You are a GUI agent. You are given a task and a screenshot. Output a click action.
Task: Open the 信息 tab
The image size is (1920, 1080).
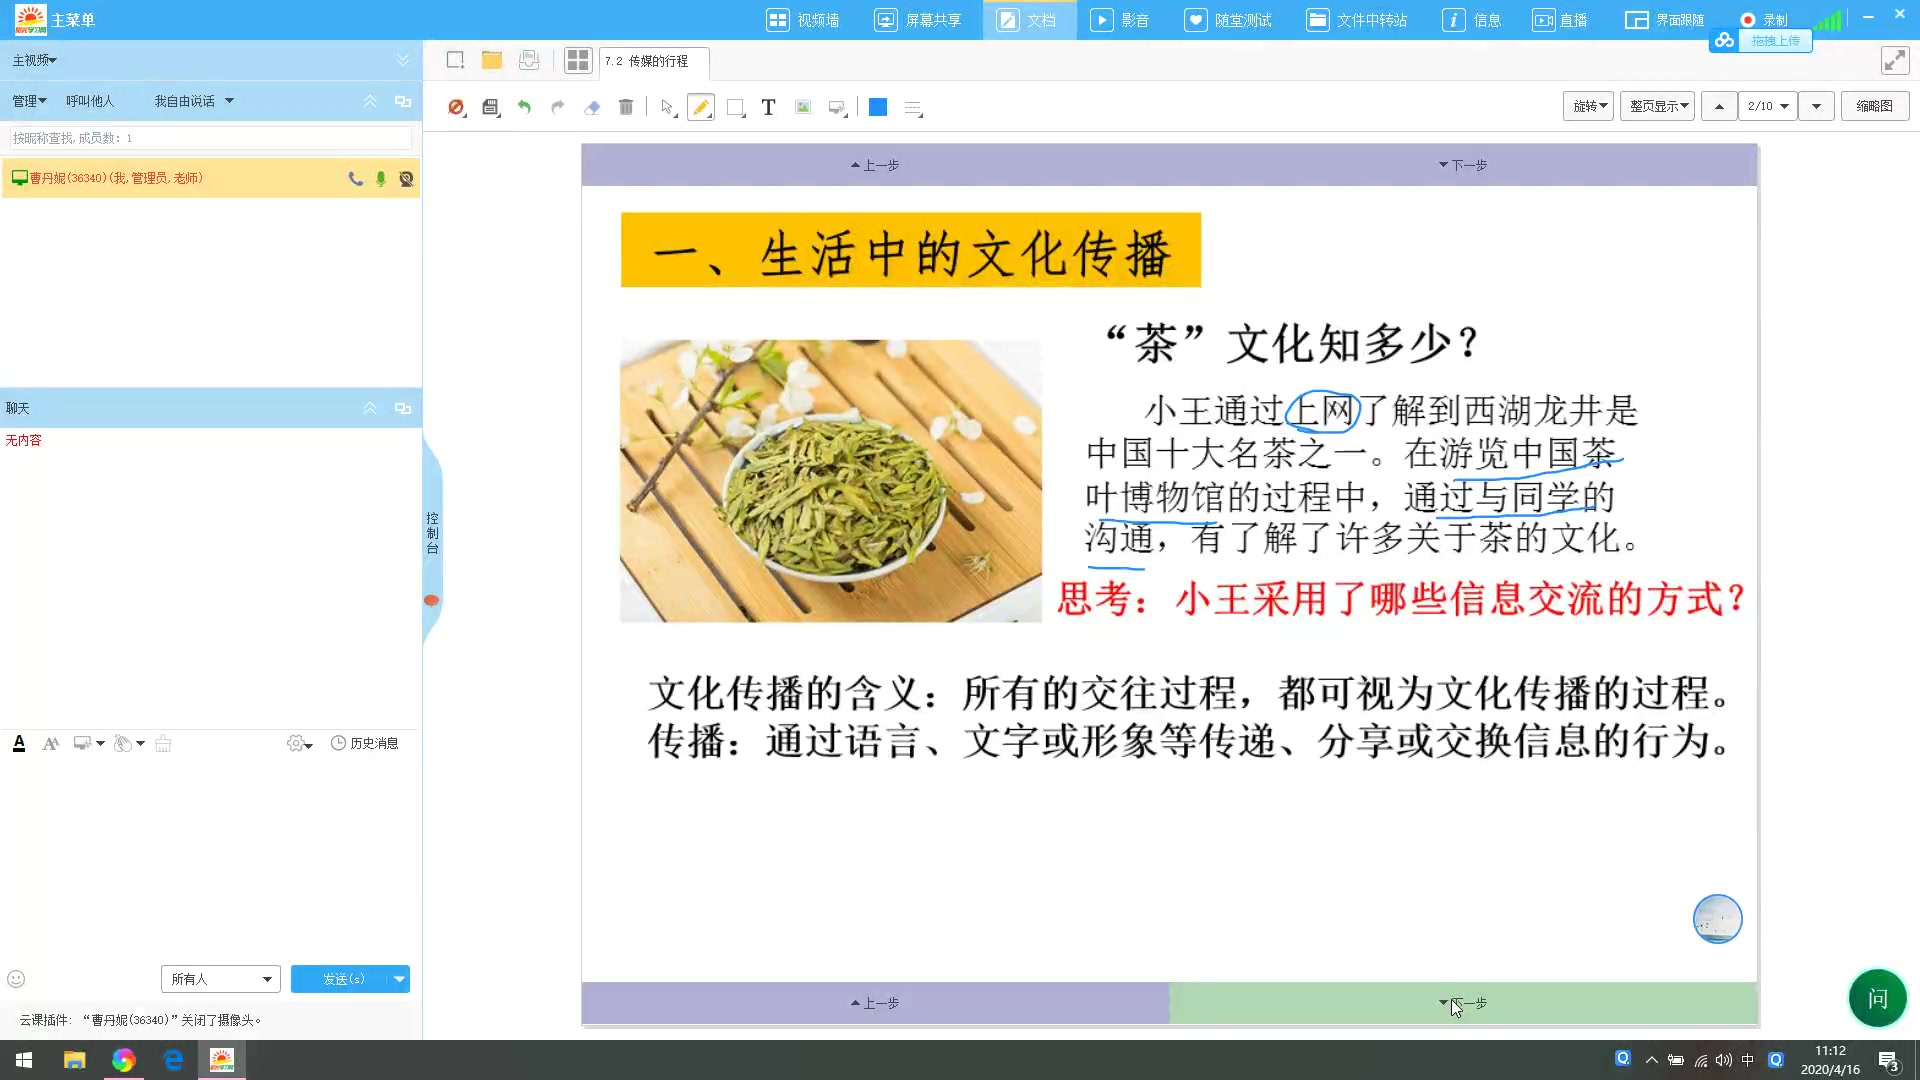tap(1471, 20)
